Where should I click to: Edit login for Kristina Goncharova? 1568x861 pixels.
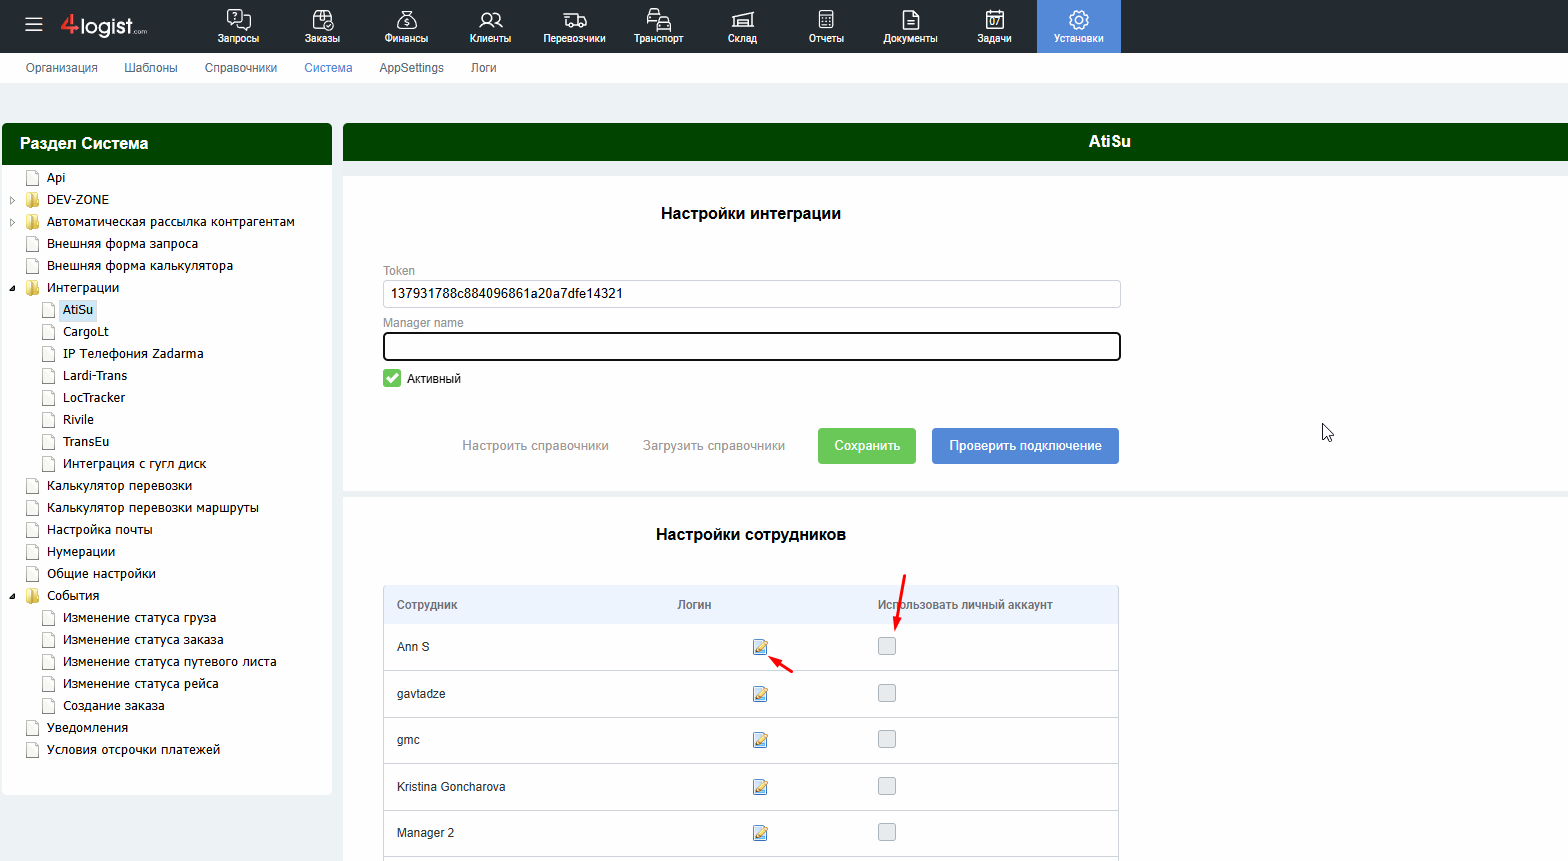click(x=760, y=787)
